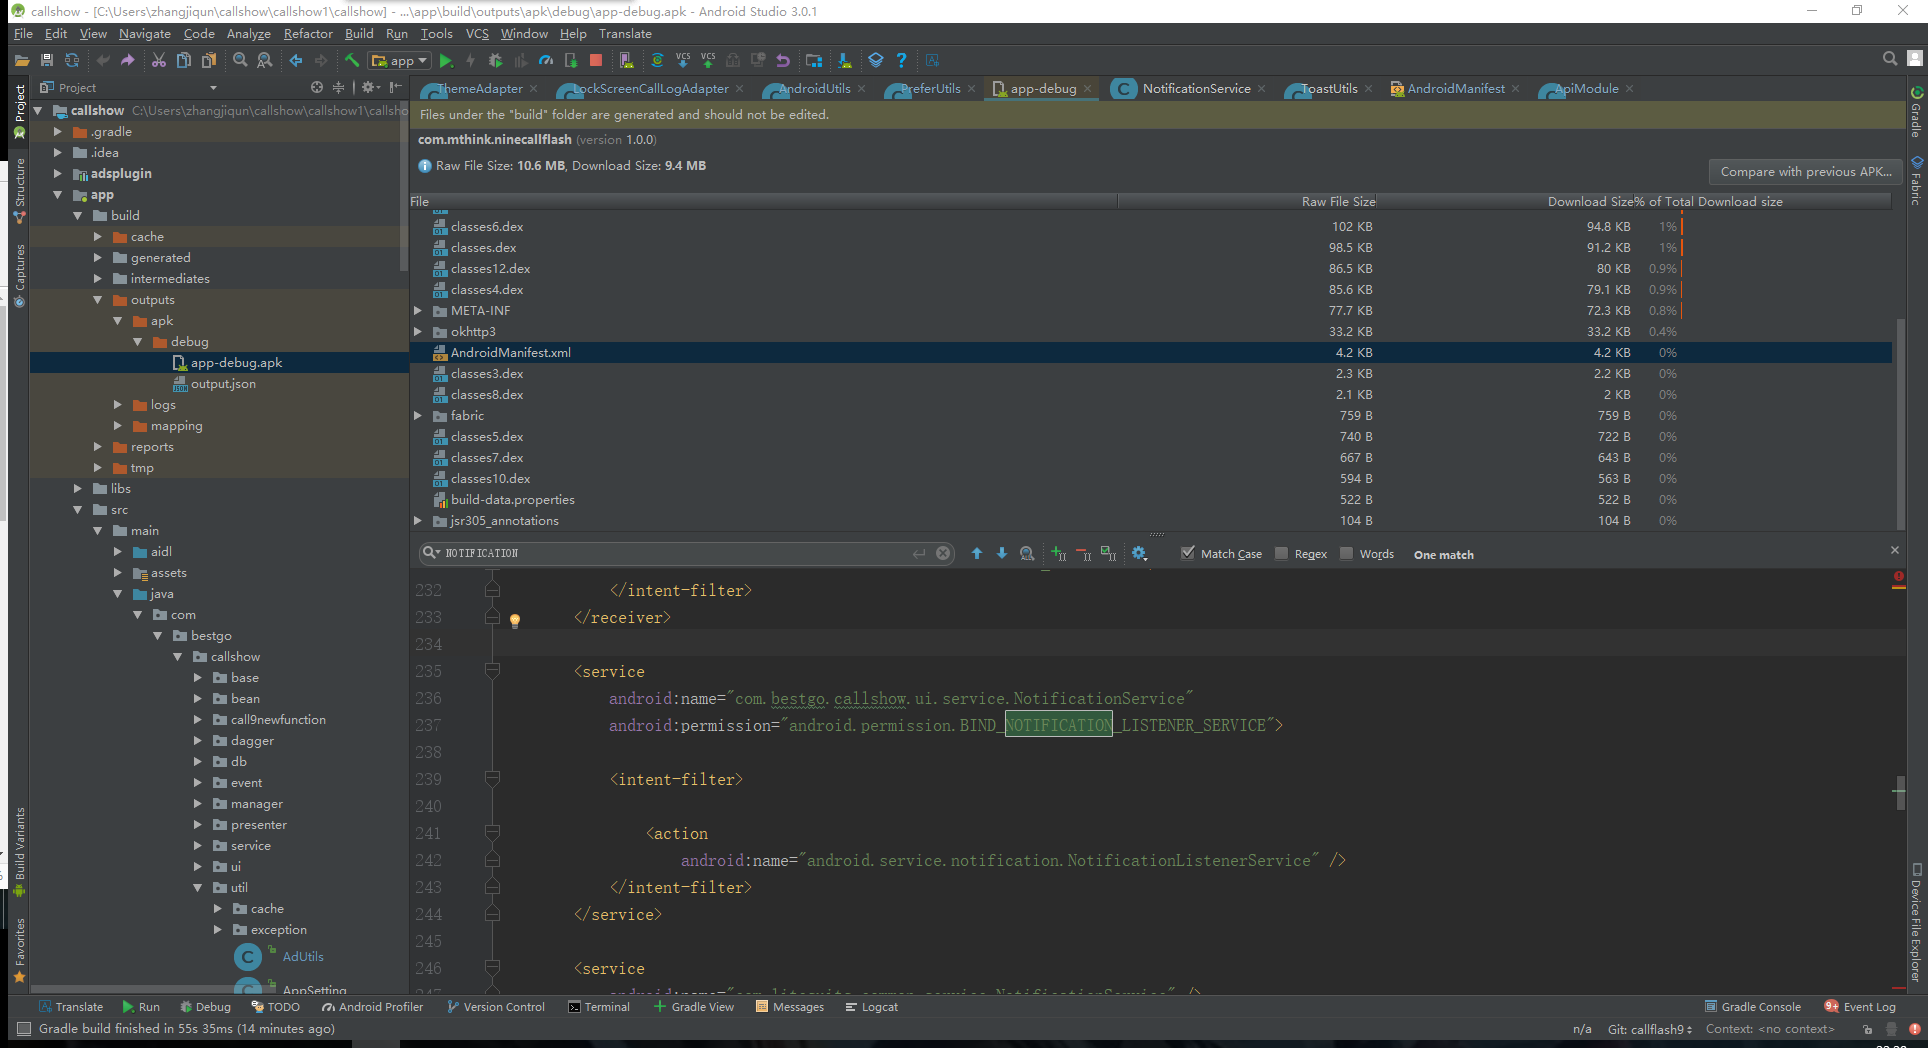The height and width of the screenshot is (1048, 1928).
Task: Jump to the previous search occurrence
Action: click(977, 554)
